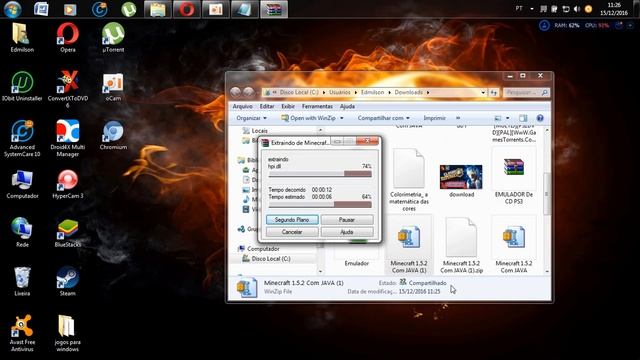Click the refresh button beside address bar
This screenshot has width=640, height=360.
[493, 93]
